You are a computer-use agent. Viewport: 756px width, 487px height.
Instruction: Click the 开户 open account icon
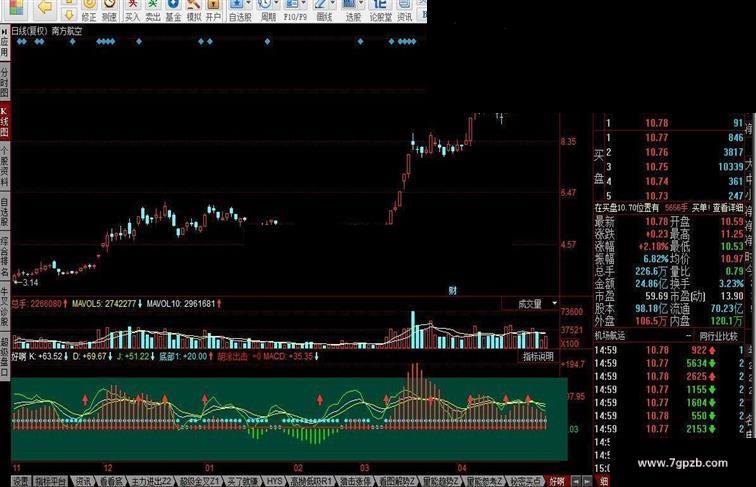click(213, 11)
